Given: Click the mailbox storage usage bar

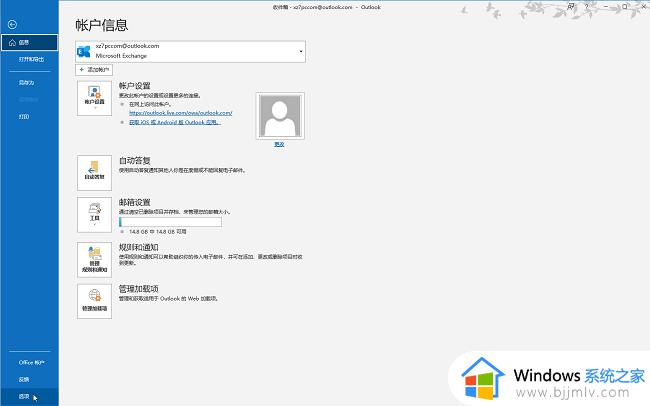Looking at the screenshot, I should [170, 222].
